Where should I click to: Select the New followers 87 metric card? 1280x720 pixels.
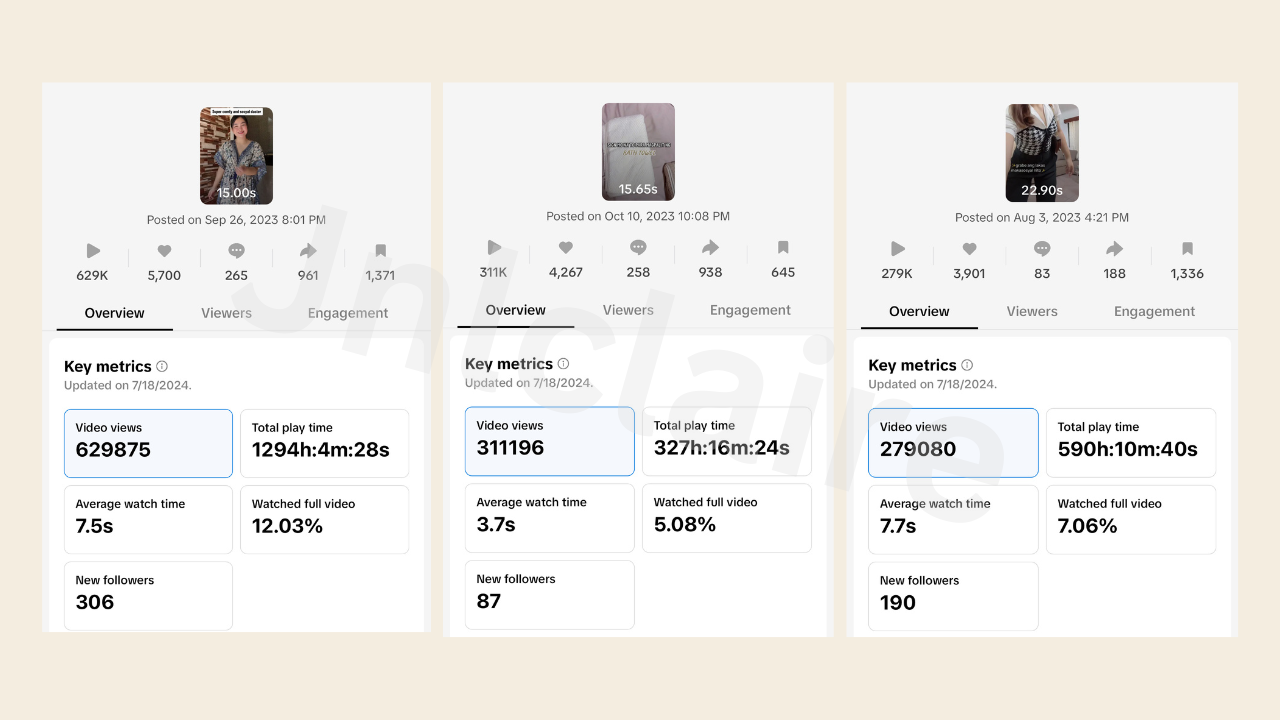549,594
